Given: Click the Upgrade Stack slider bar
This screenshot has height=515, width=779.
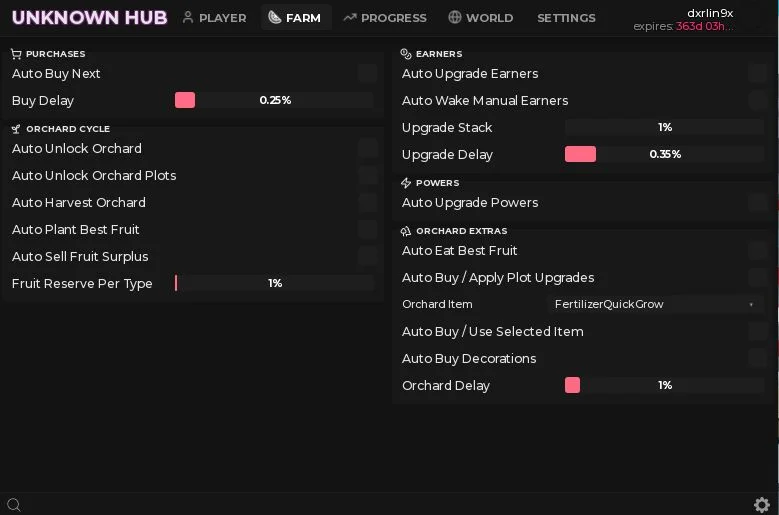Looking at the screenshot, I should click(664, 127).
